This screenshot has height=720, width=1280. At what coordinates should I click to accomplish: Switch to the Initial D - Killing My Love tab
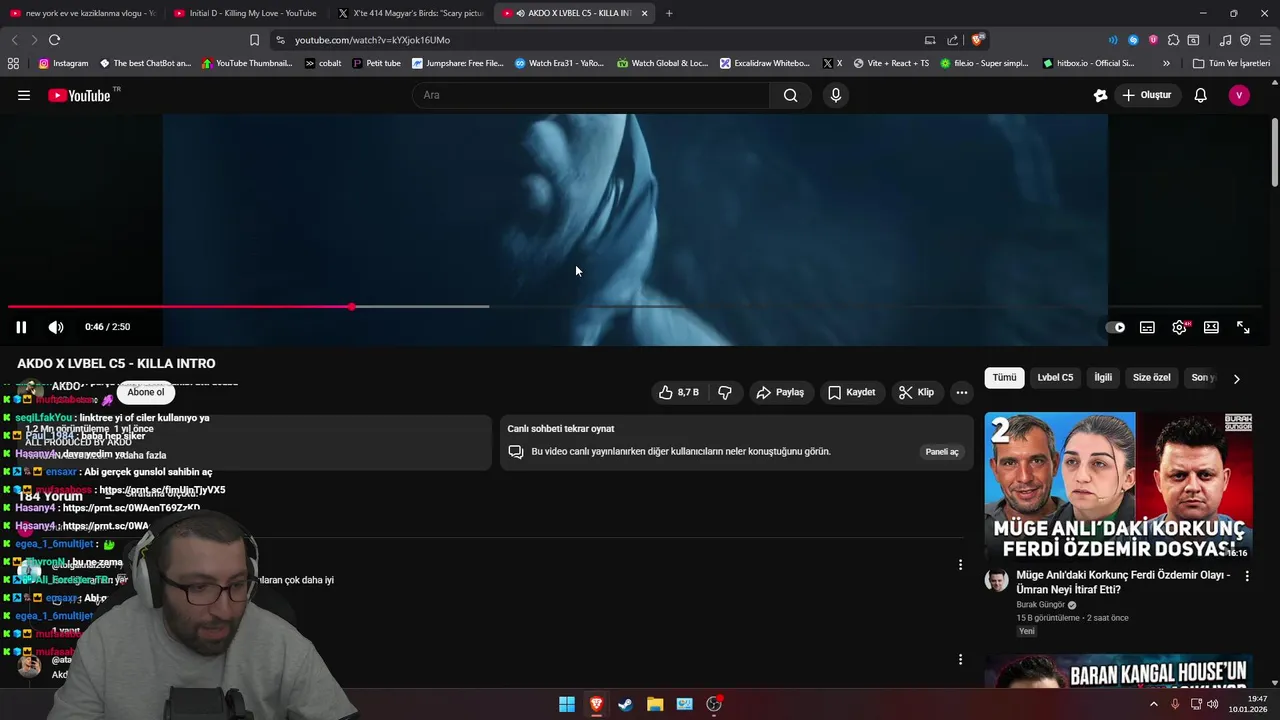[x=245, y=13]
